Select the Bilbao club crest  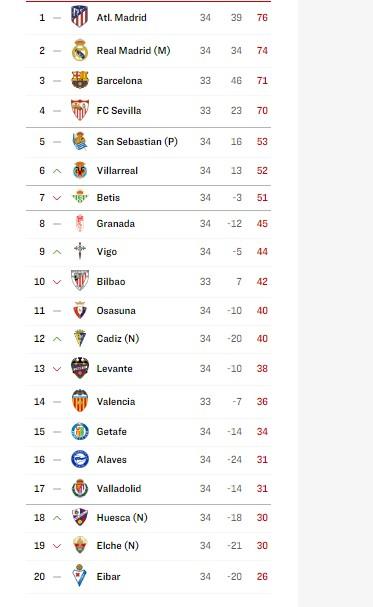80,281
